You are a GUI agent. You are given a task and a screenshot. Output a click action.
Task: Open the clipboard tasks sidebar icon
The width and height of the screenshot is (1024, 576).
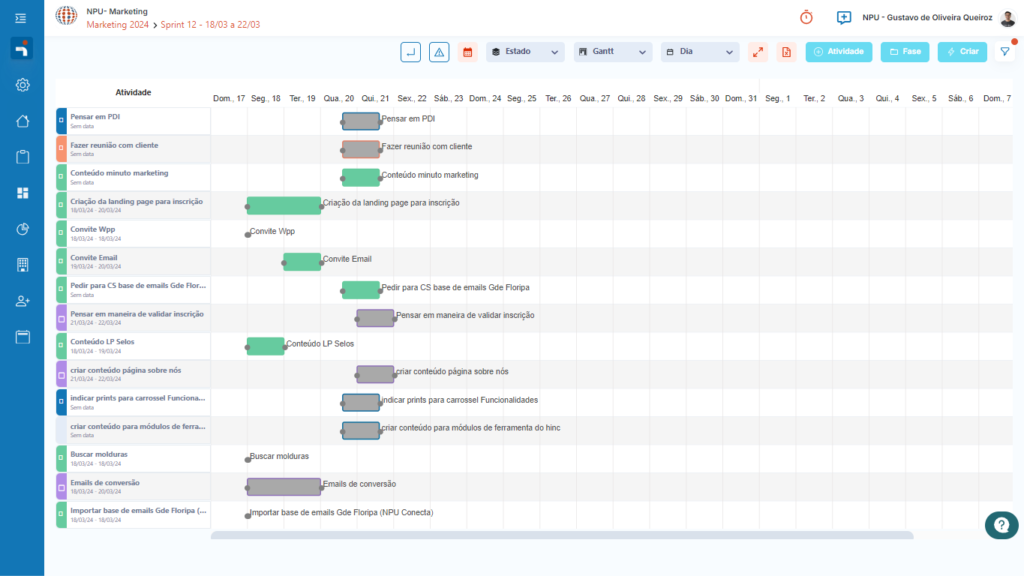click(22, 157)
